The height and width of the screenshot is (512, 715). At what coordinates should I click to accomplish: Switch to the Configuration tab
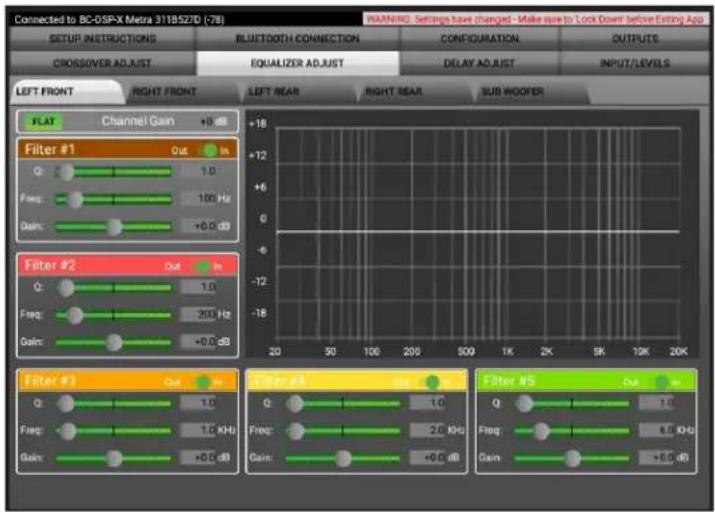click(480, 39)
